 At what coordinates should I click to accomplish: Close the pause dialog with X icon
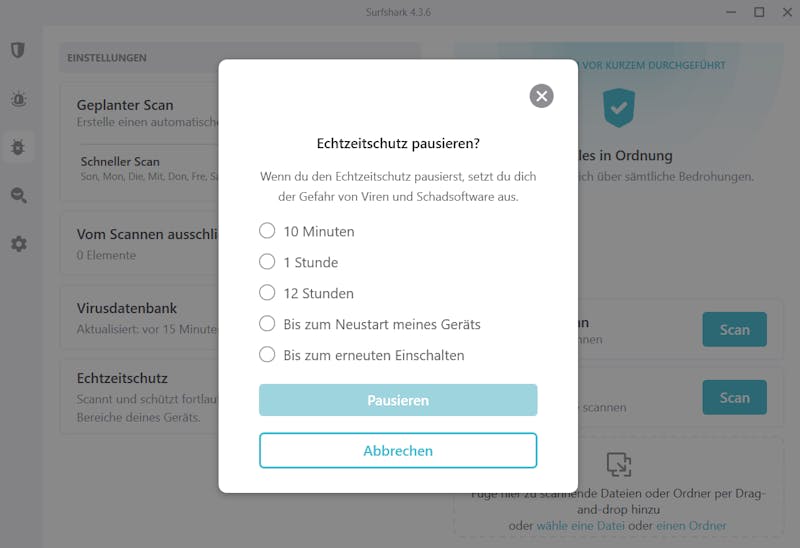pos(541,96)
